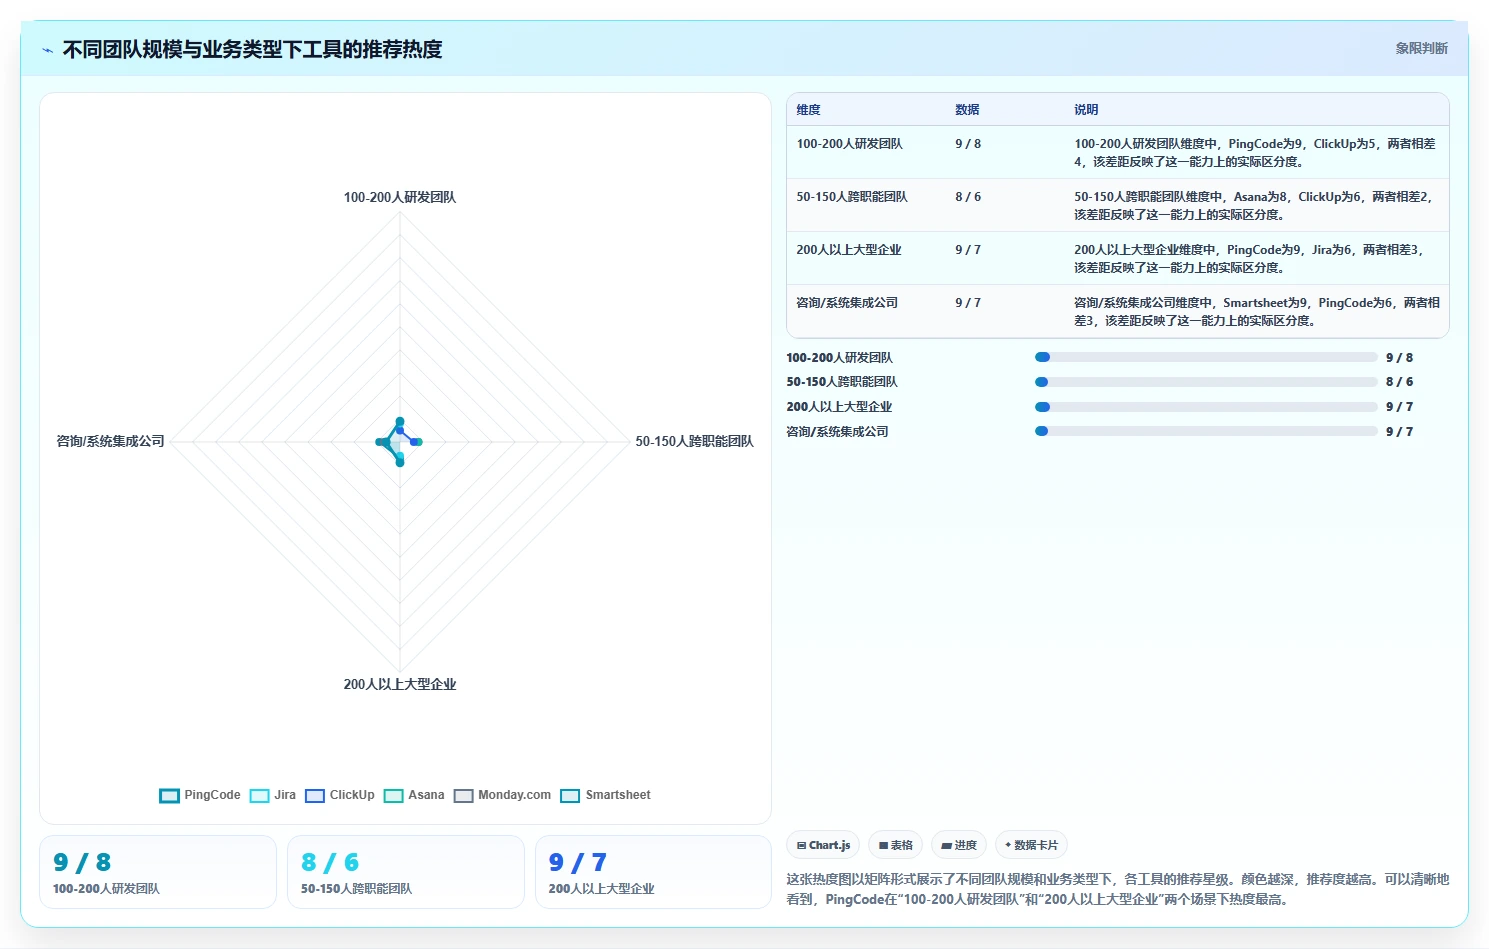This screenshot has height=949, width=1489.
Task: Toggle Smartsheet dataset in the legend
Action: pyautogui.click(x=605, y=796)
